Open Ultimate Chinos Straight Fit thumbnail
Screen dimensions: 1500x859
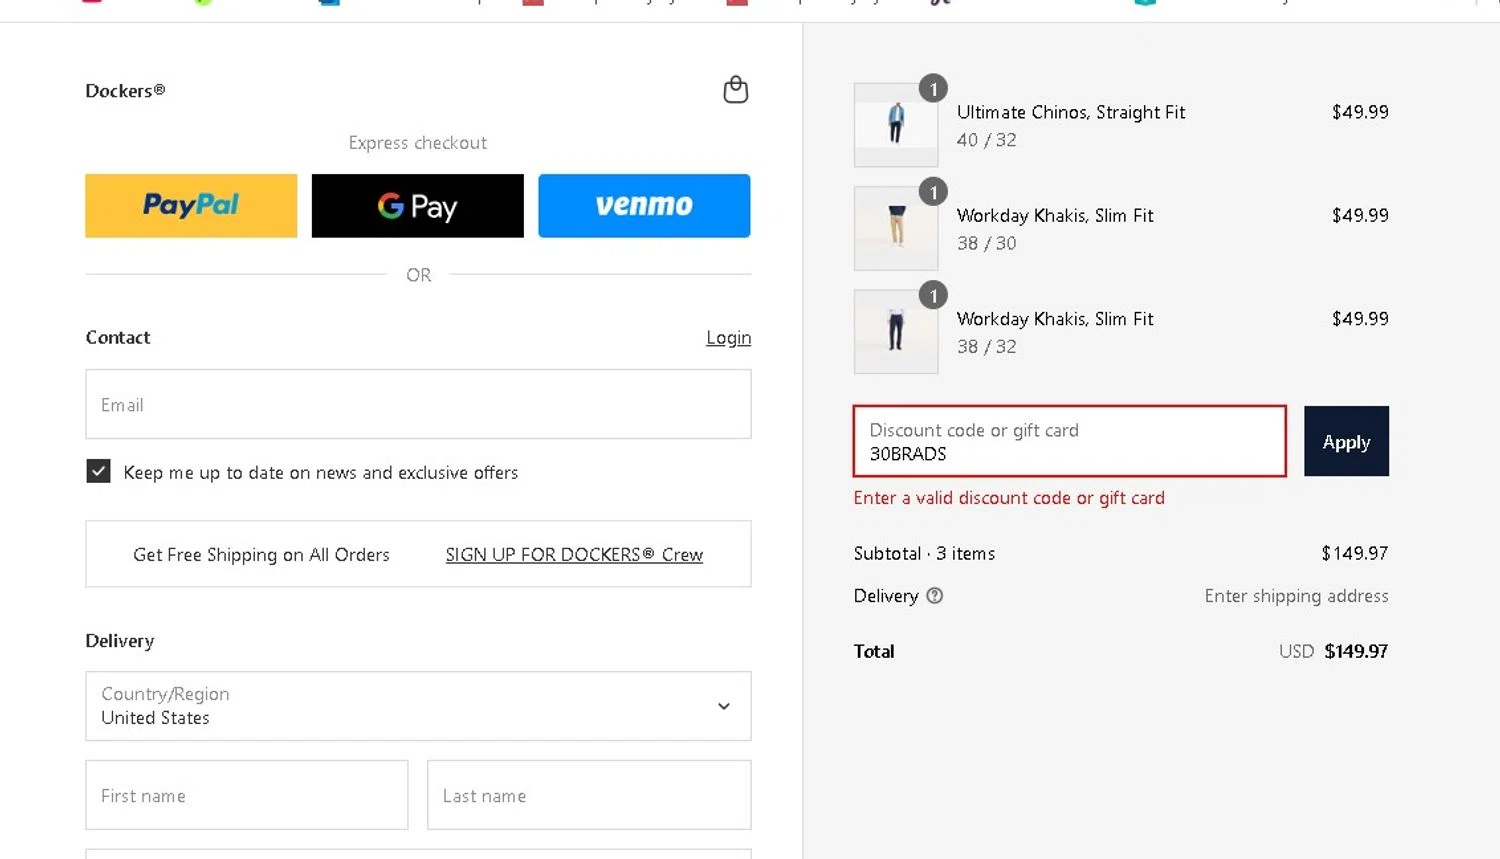coord(896,125)
